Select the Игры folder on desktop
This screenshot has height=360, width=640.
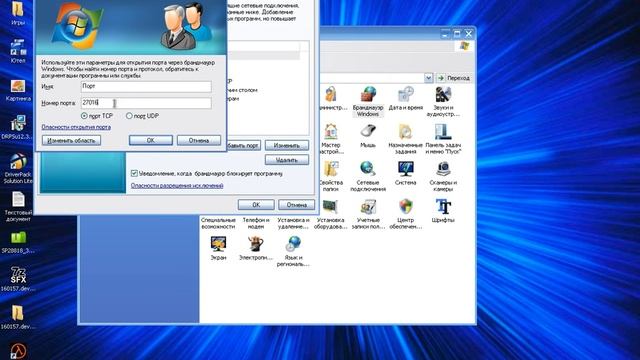pos(18,13)
